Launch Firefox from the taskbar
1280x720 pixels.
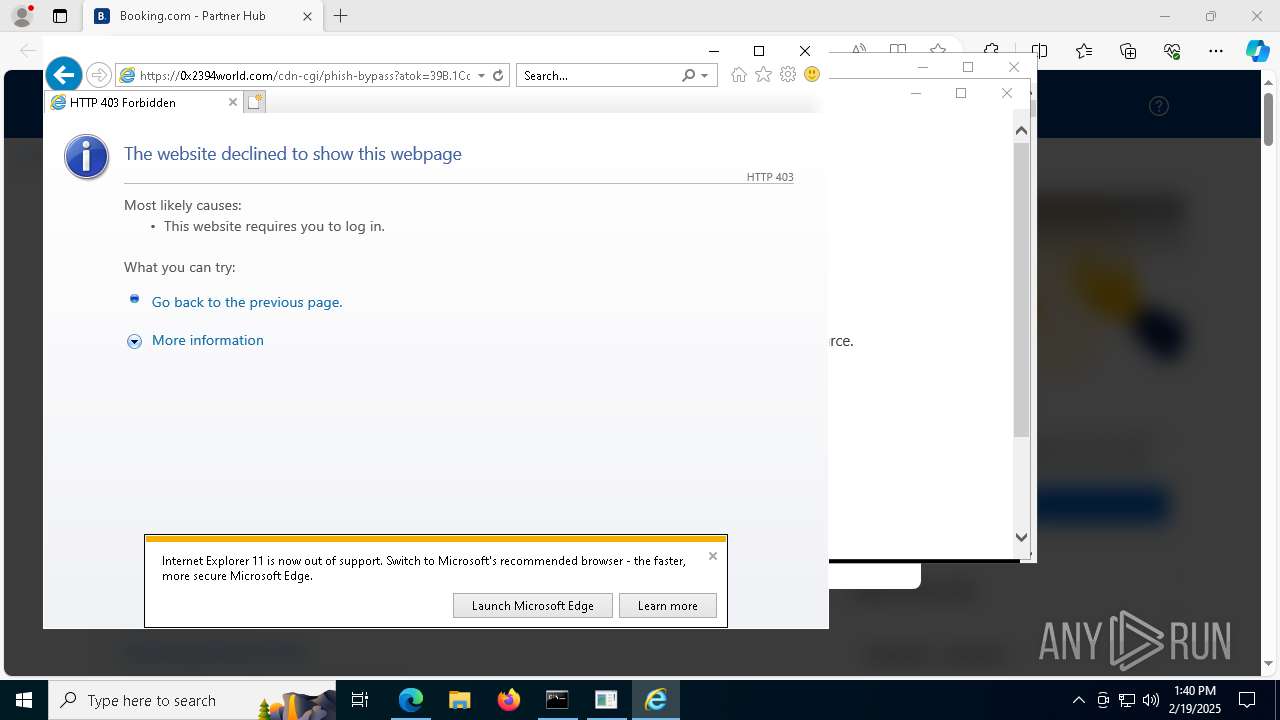(509, 700)
